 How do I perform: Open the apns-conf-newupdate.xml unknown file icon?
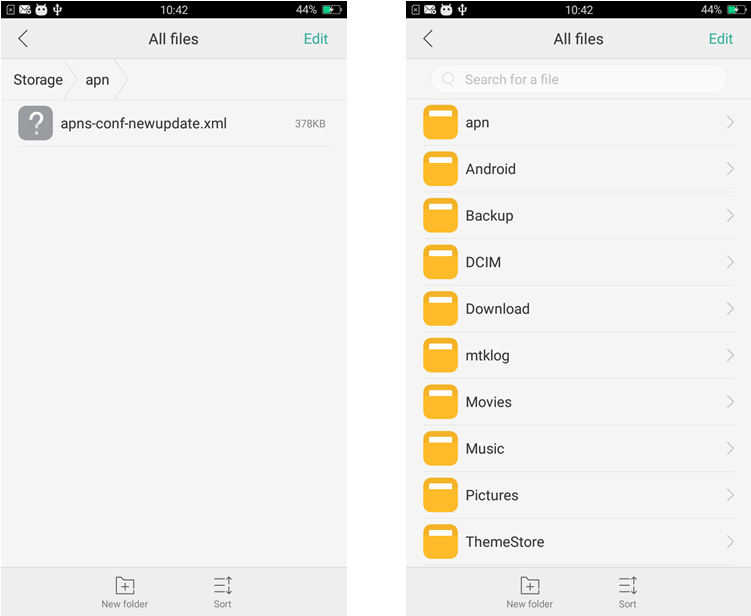pos(35,123)
